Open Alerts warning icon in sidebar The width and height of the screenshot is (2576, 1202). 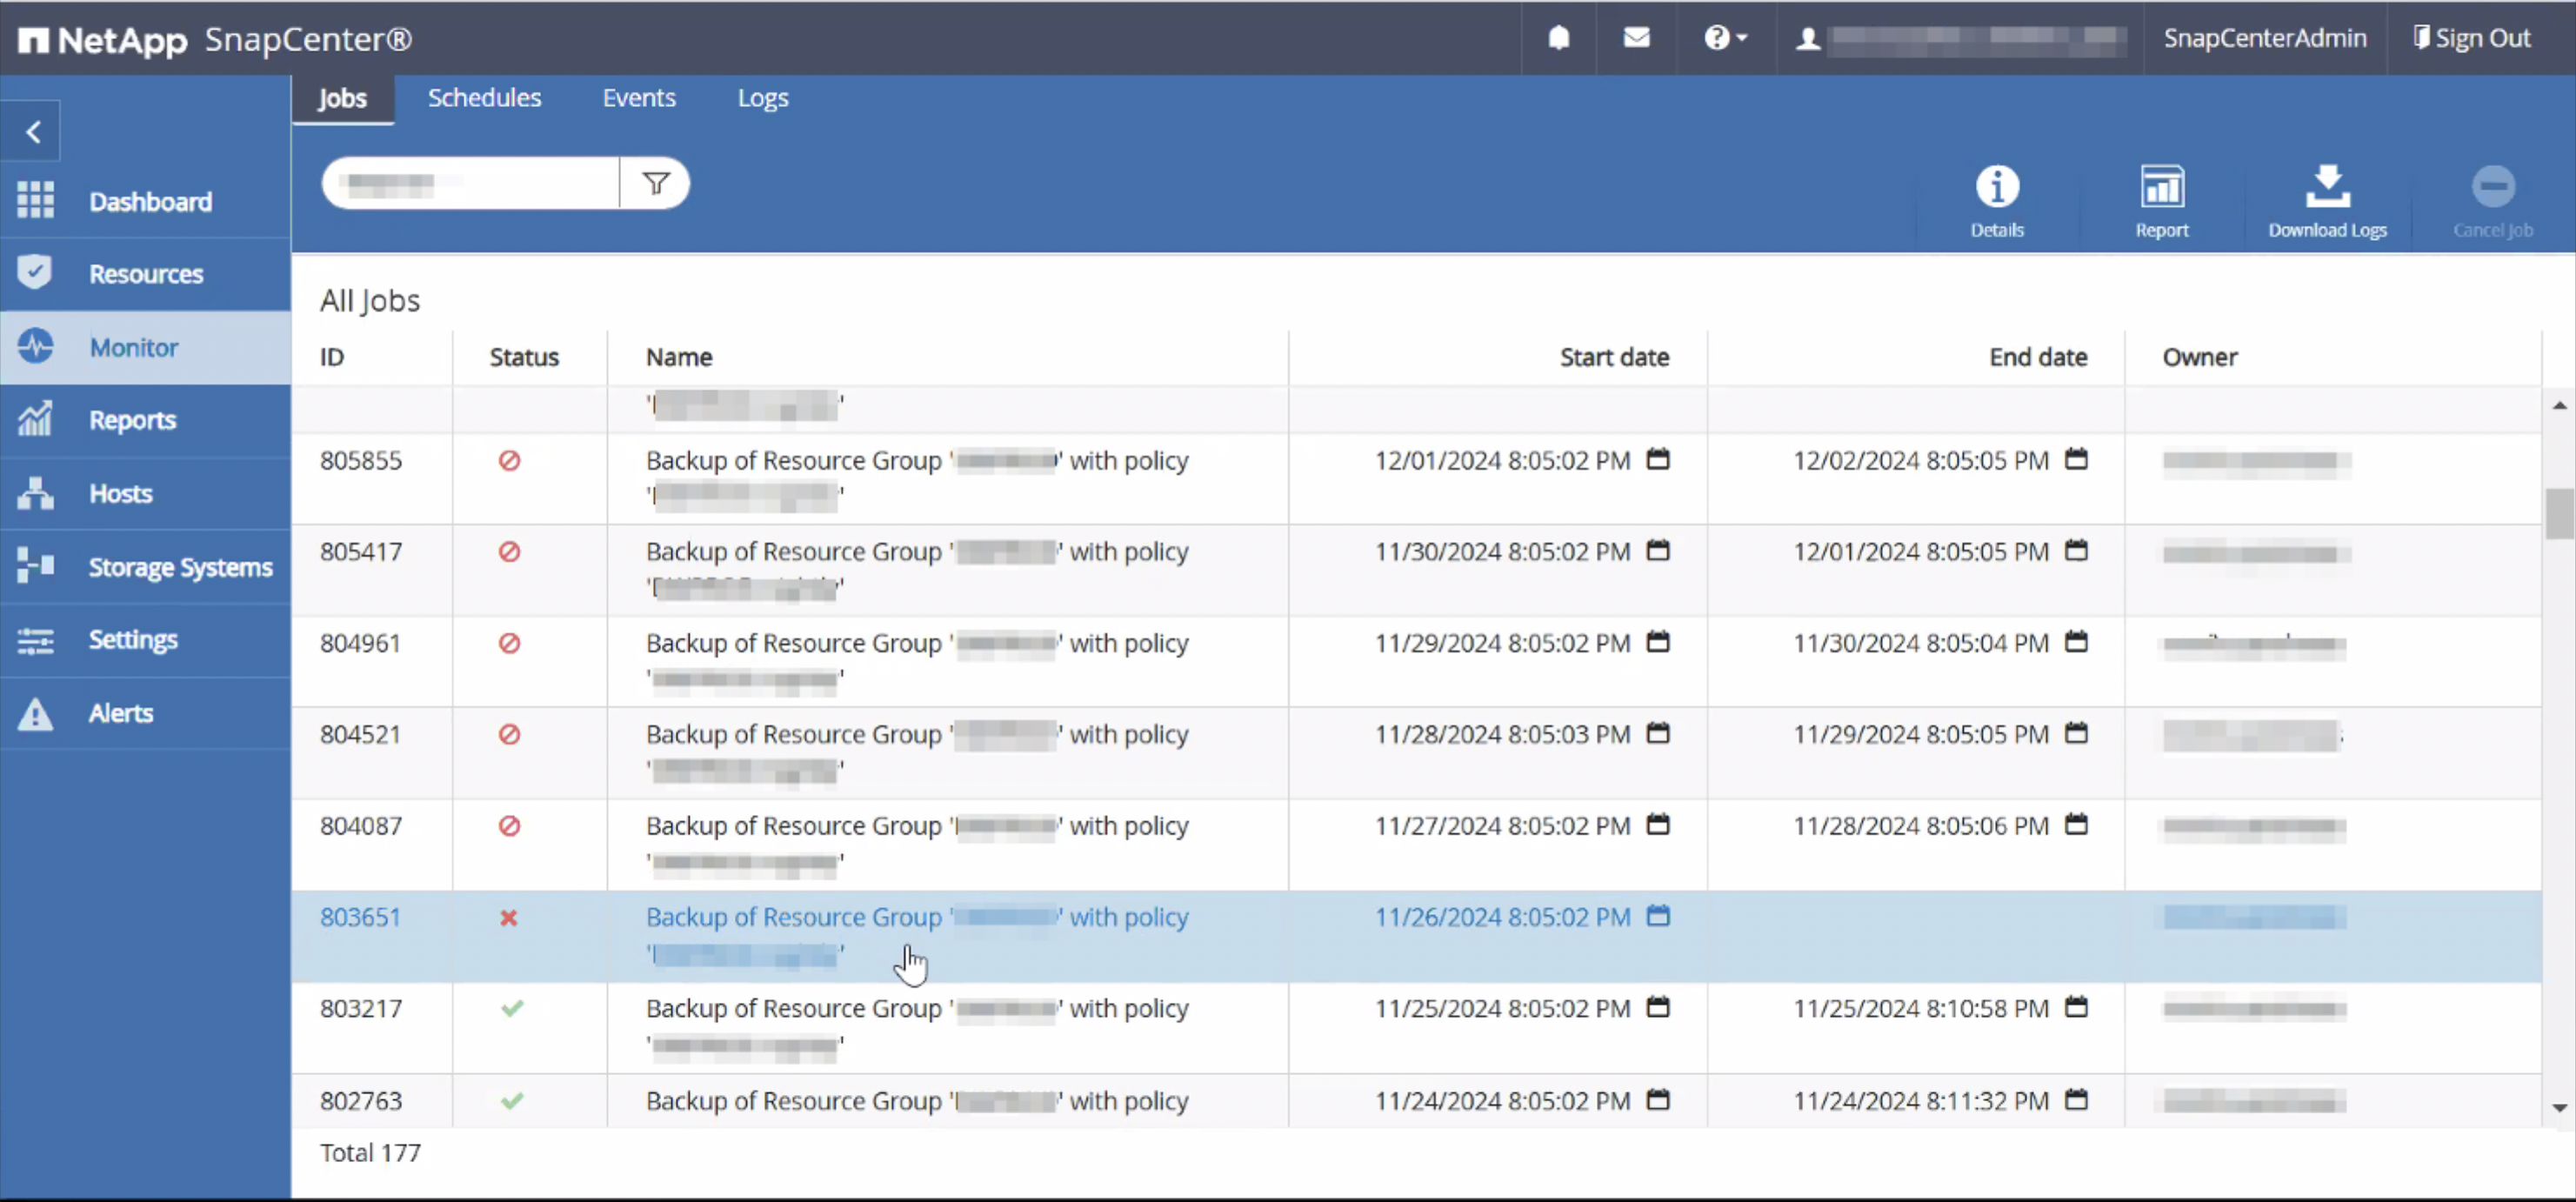tap(36, 713)
